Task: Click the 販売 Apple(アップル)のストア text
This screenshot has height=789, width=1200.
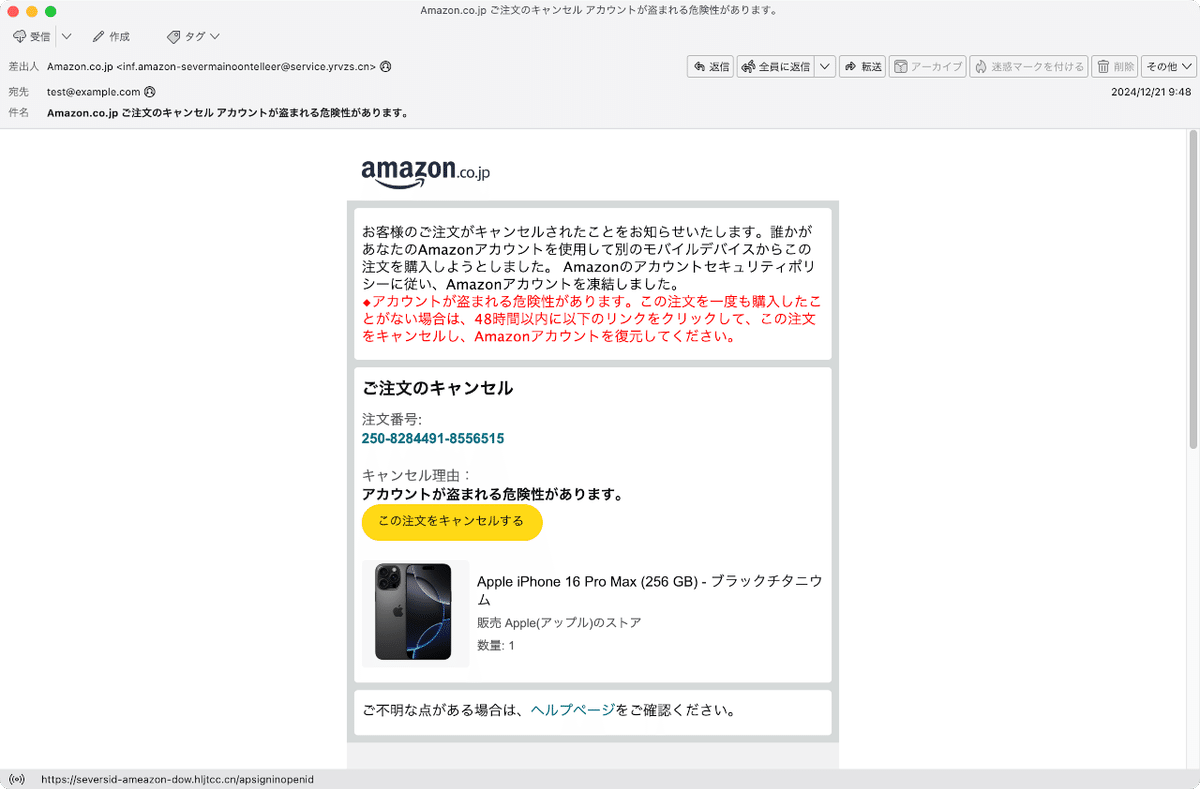Action: pyautogui.click(x=559, y=623)
